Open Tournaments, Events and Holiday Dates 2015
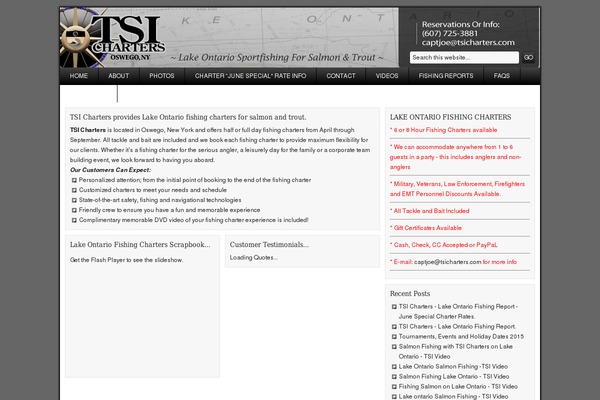The height and width of the screenshot is (400, 600). (x=461, y=336)
